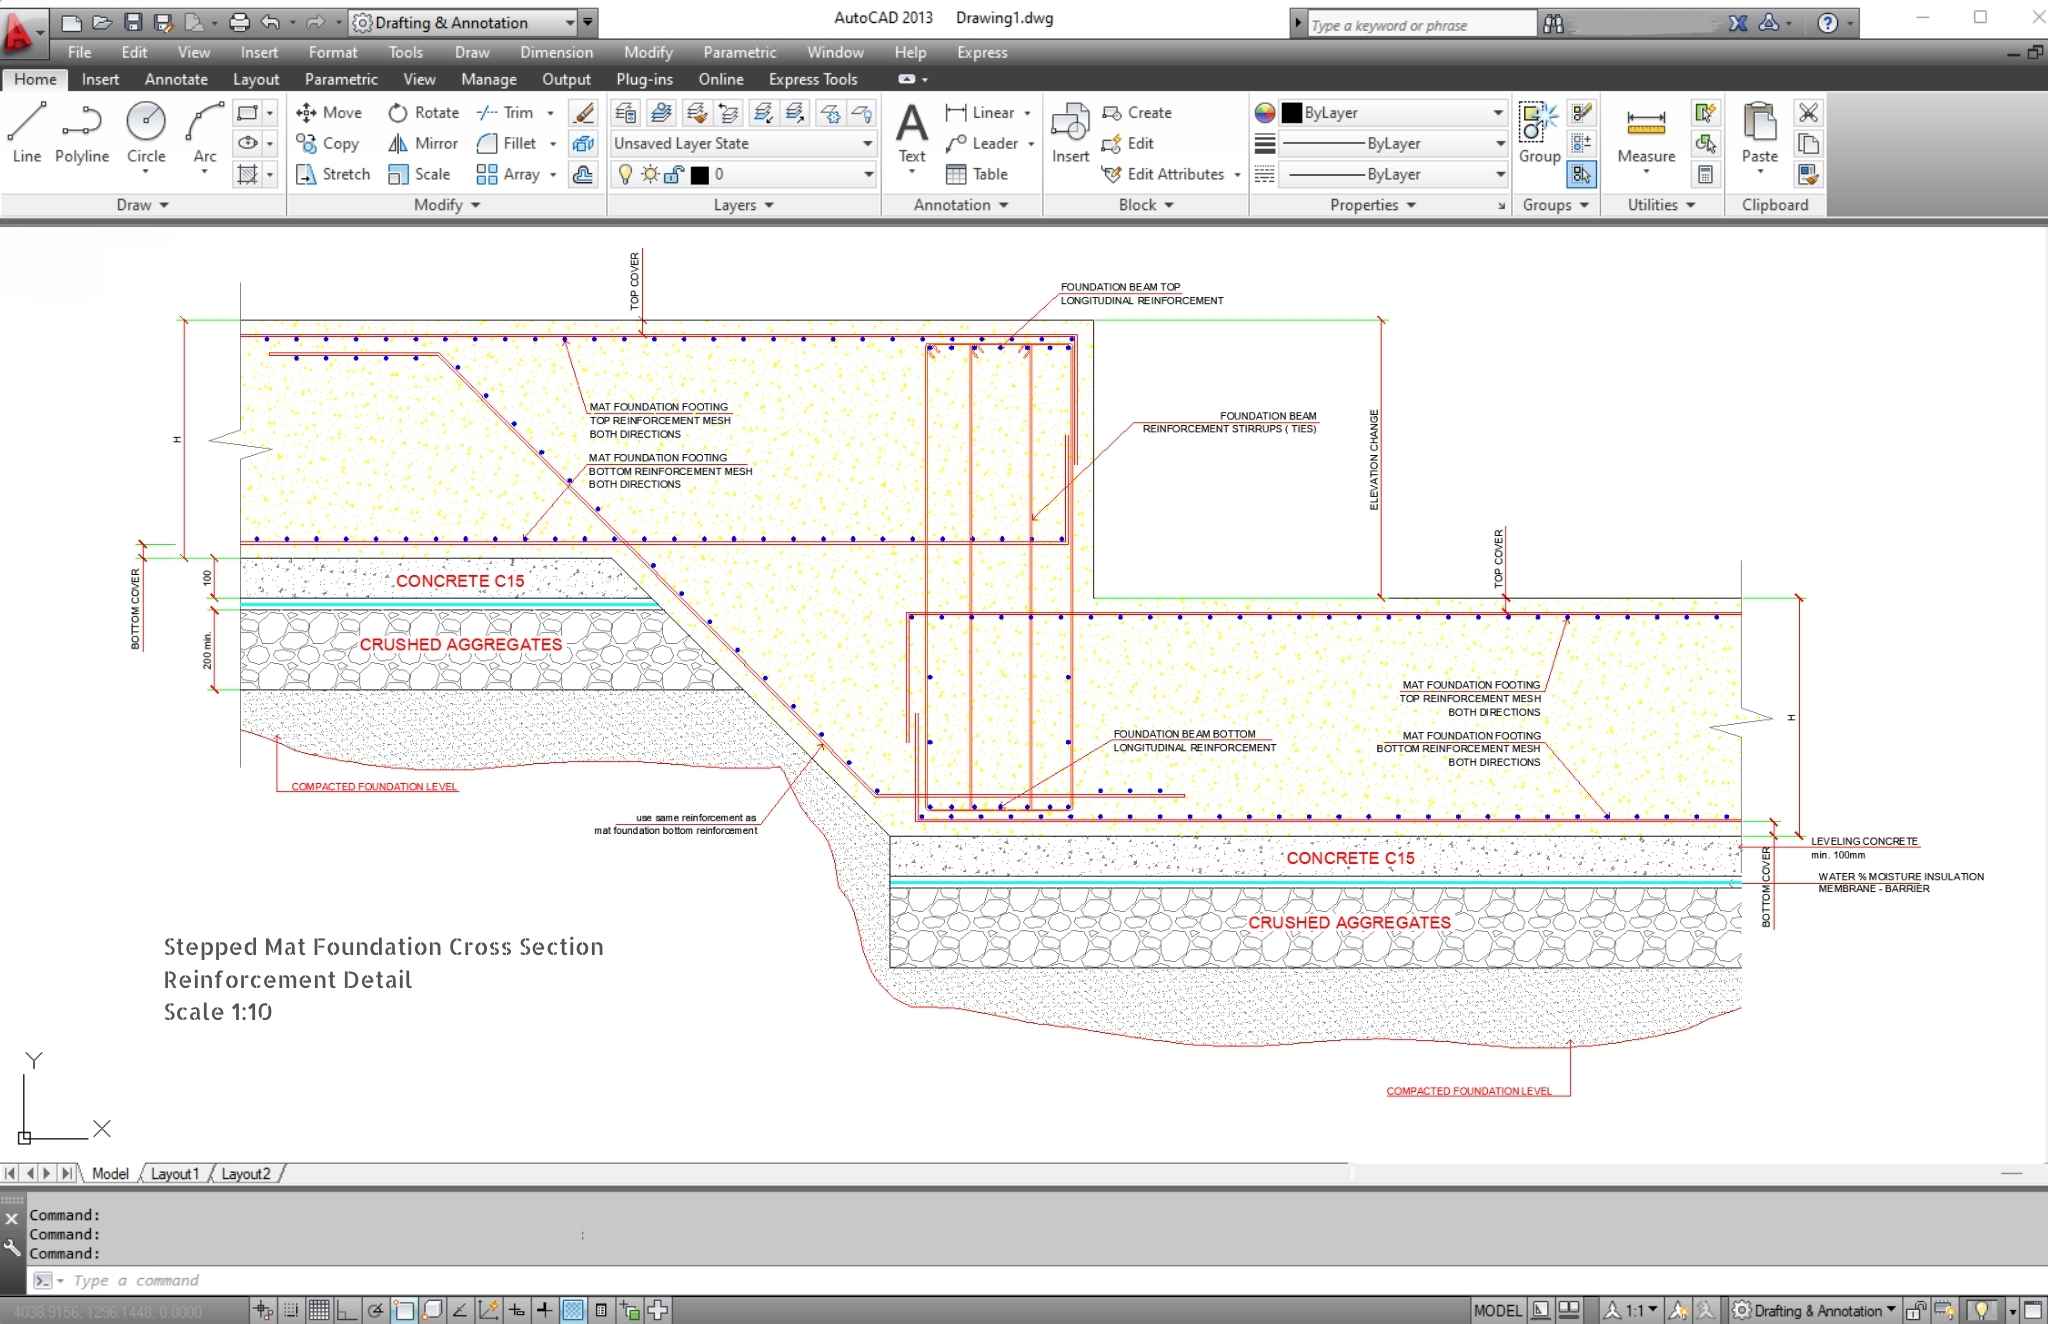Open the Dimension menu
This screenshot has width=2048, height=1324.
(556, 52)
